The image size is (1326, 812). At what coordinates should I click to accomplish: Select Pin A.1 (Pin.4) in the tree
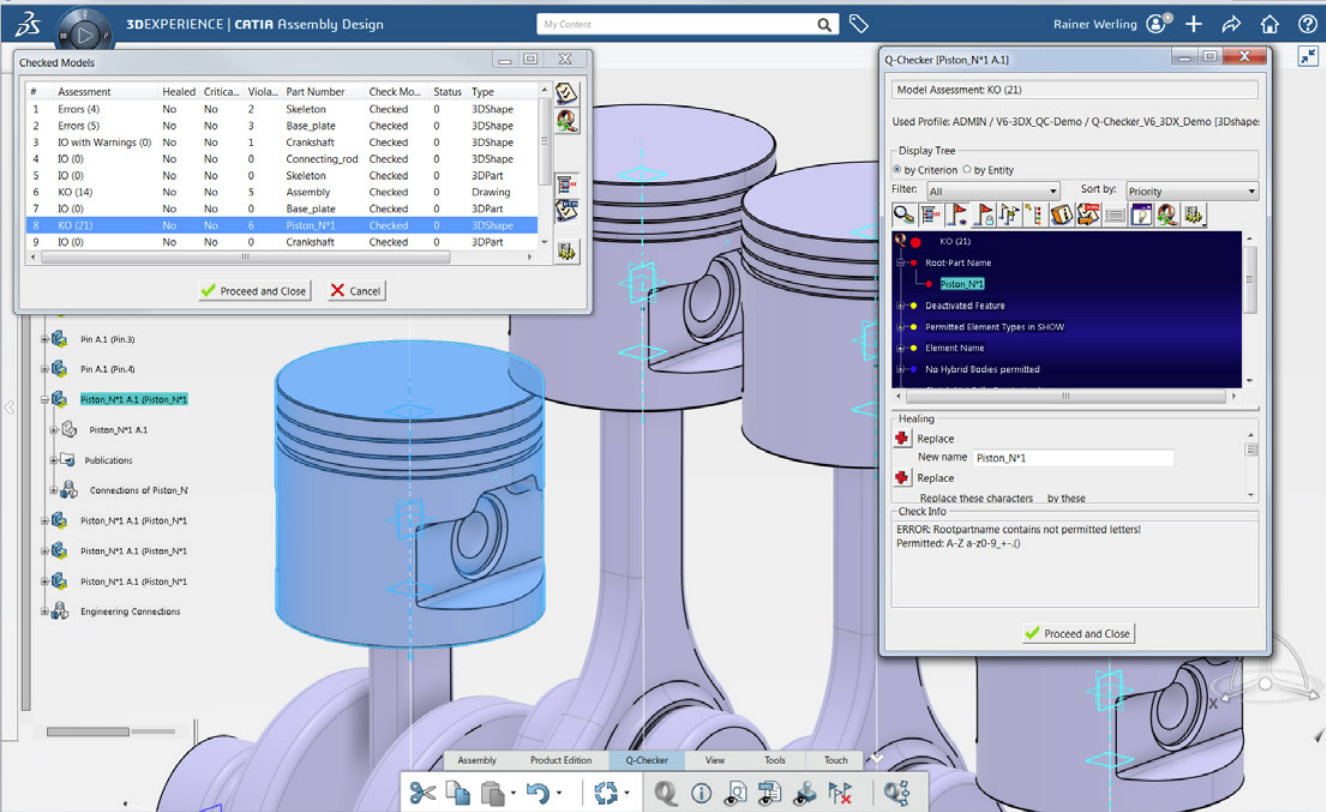point(107,369)
